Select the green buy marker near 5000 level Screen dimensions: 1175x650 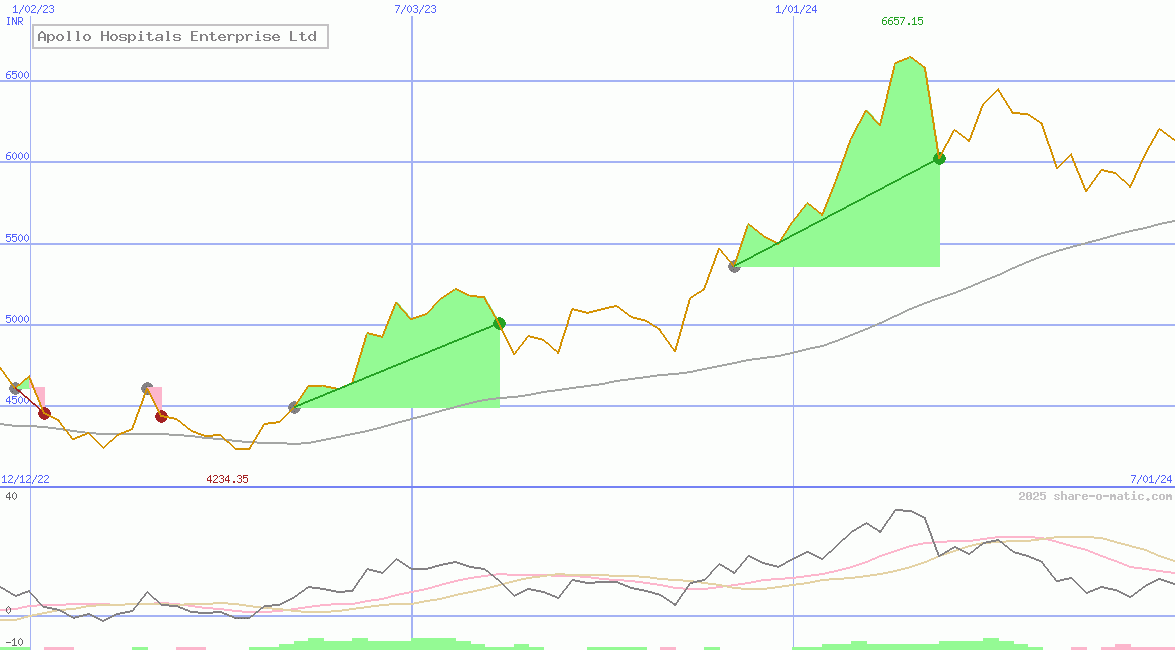point(498,323)
